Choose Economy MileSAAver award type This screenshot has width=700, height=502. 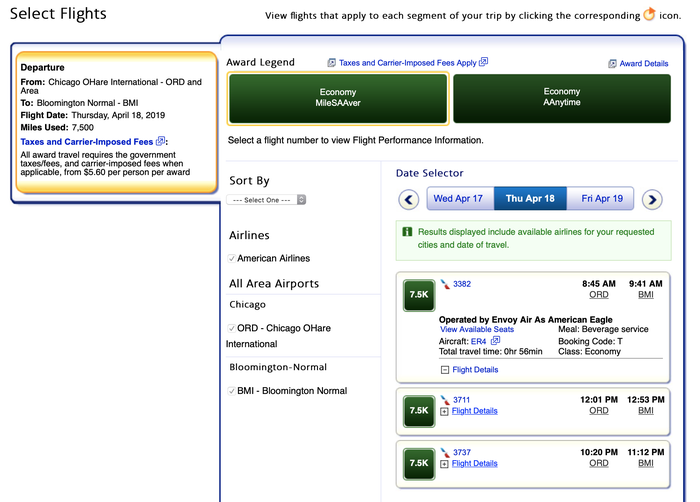(x=338, y=98)
